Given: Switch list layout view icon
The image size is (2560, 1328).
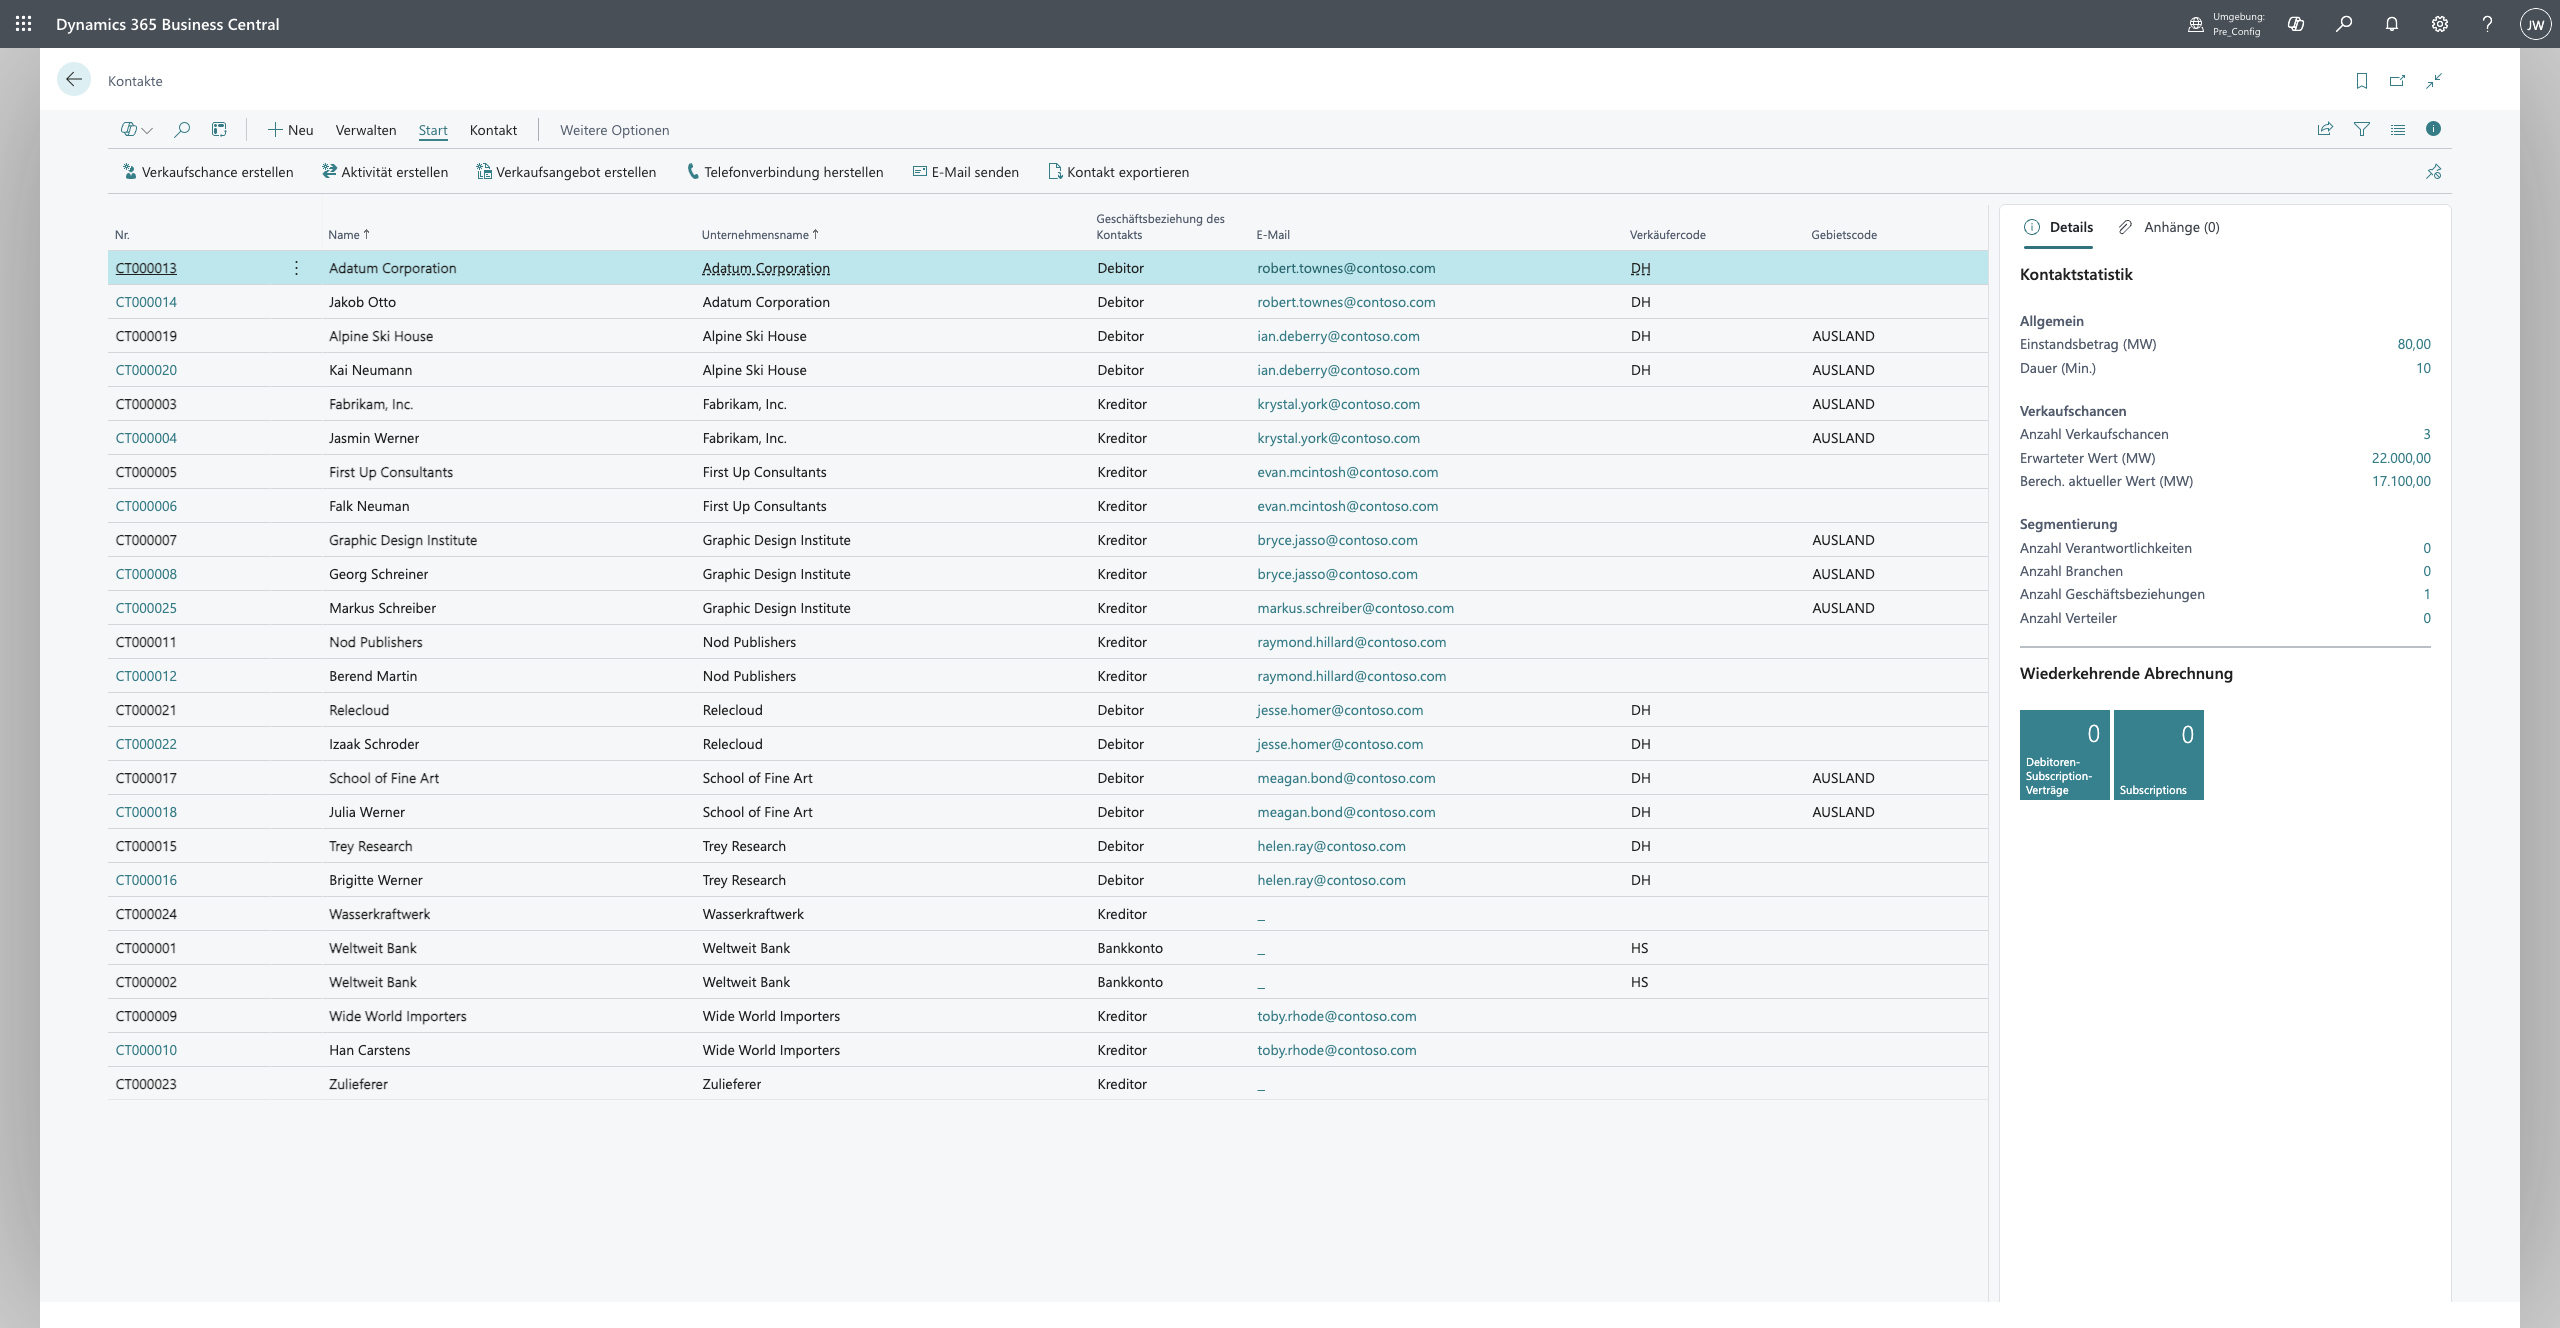Looking at the screenshot, I should [2398, 129].
